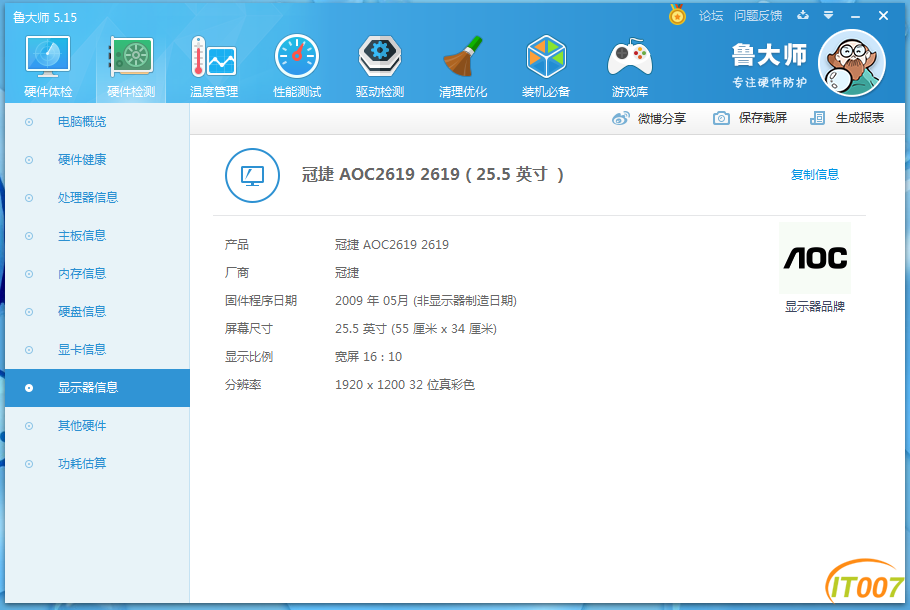Open 硬件体检 hardware checkup icon
The width and height of the screenshot is (910, 610).
(x=48, y=57)
